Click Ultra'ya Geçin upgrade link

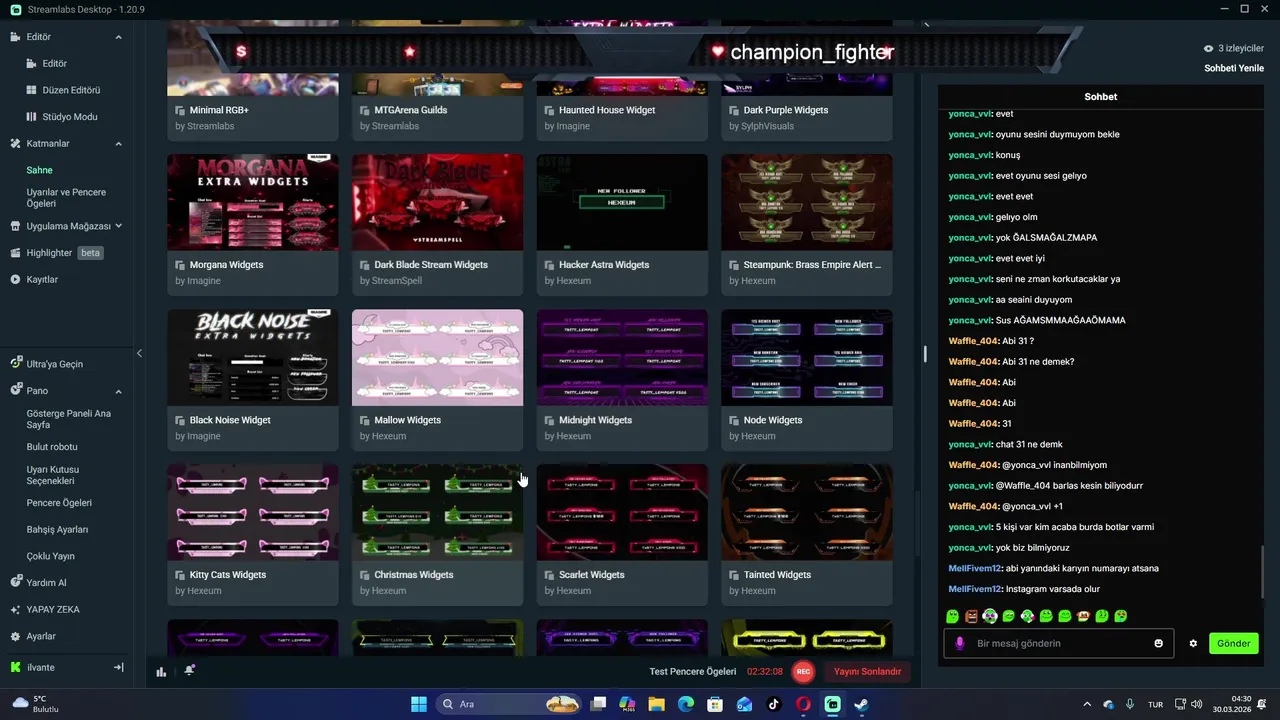(54, 364)
